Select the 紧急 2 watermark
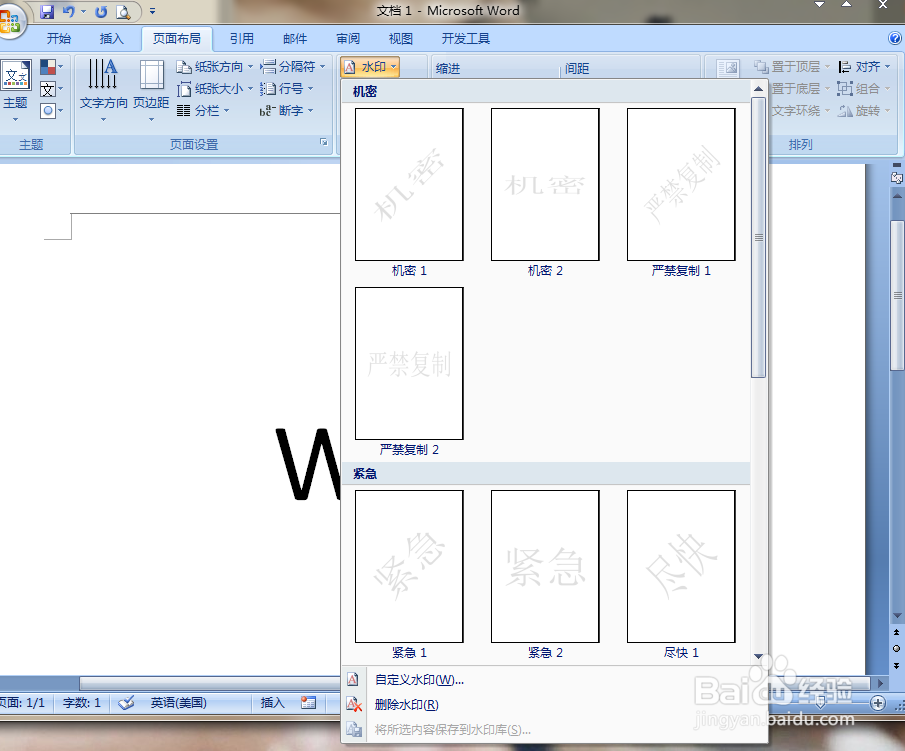This screenshot has width=905, height=751. (544, 566)
